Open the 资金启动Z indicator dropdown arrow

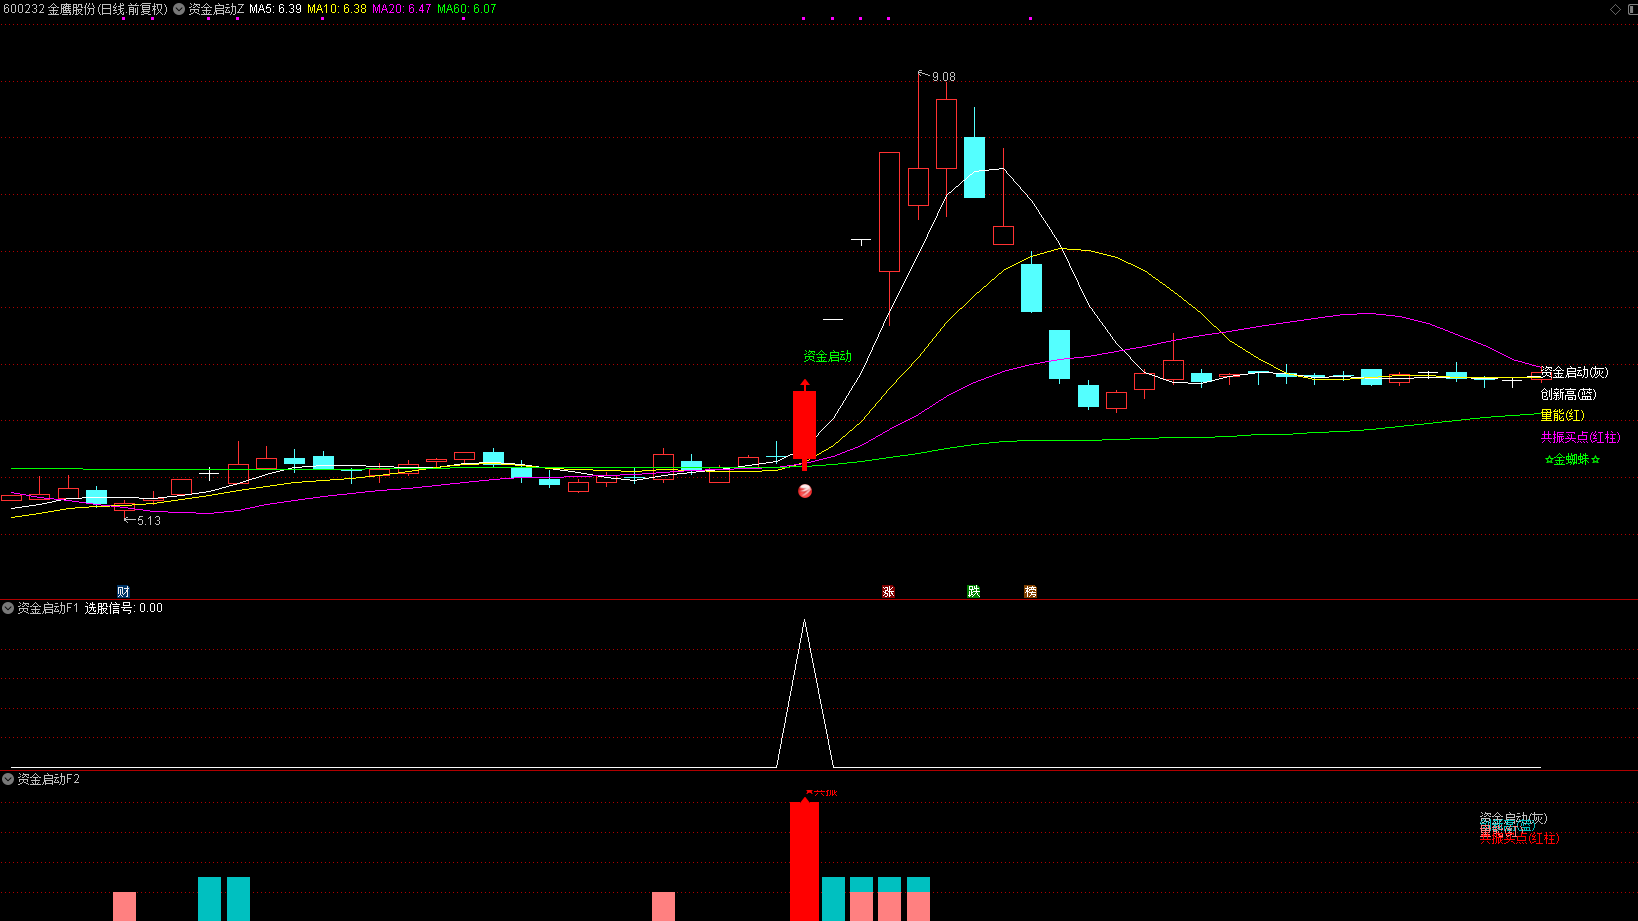click(x=179, y=9)
